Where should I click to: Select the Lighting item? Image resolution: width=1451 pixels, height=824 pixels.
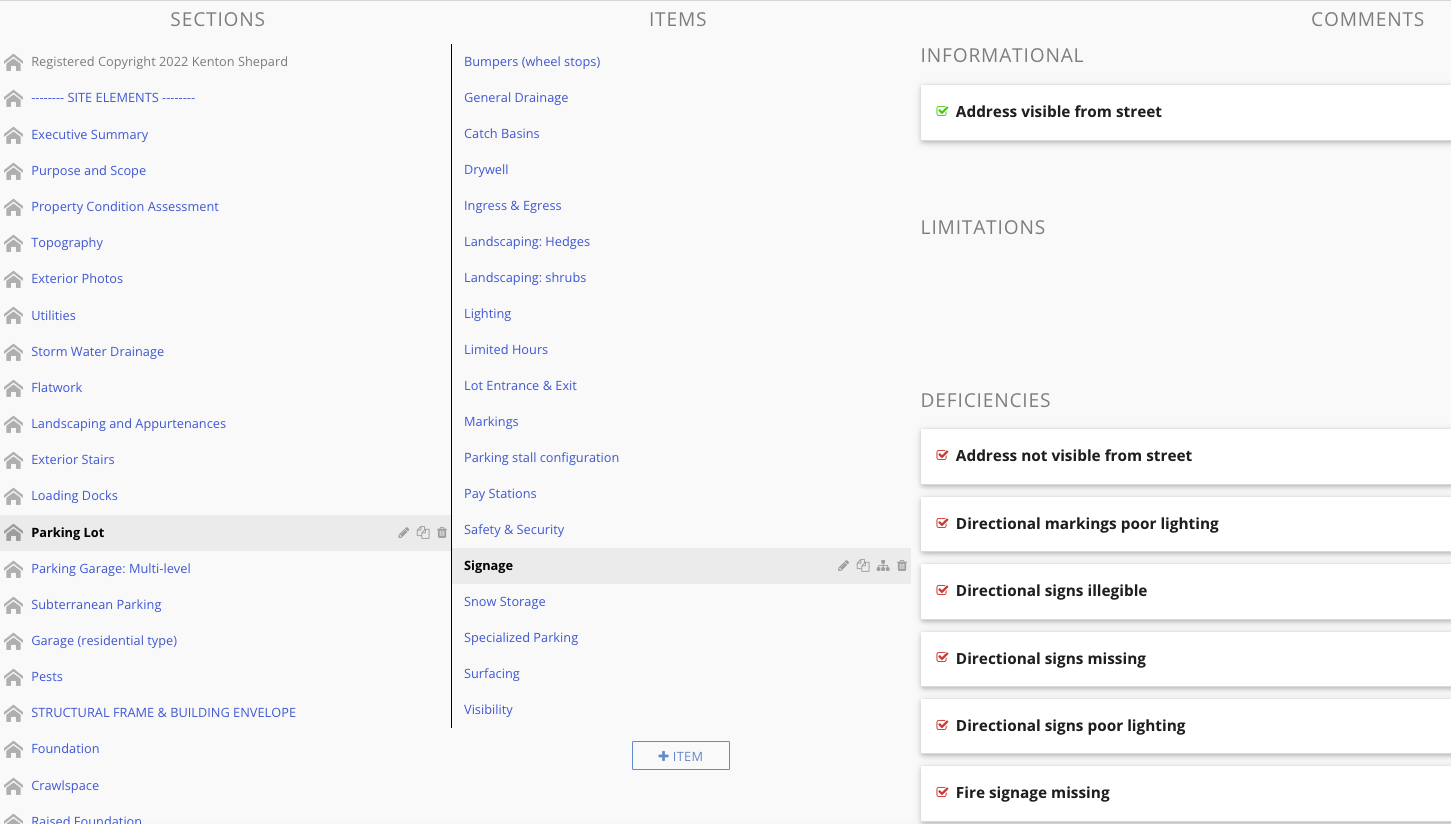coord(487,314)
